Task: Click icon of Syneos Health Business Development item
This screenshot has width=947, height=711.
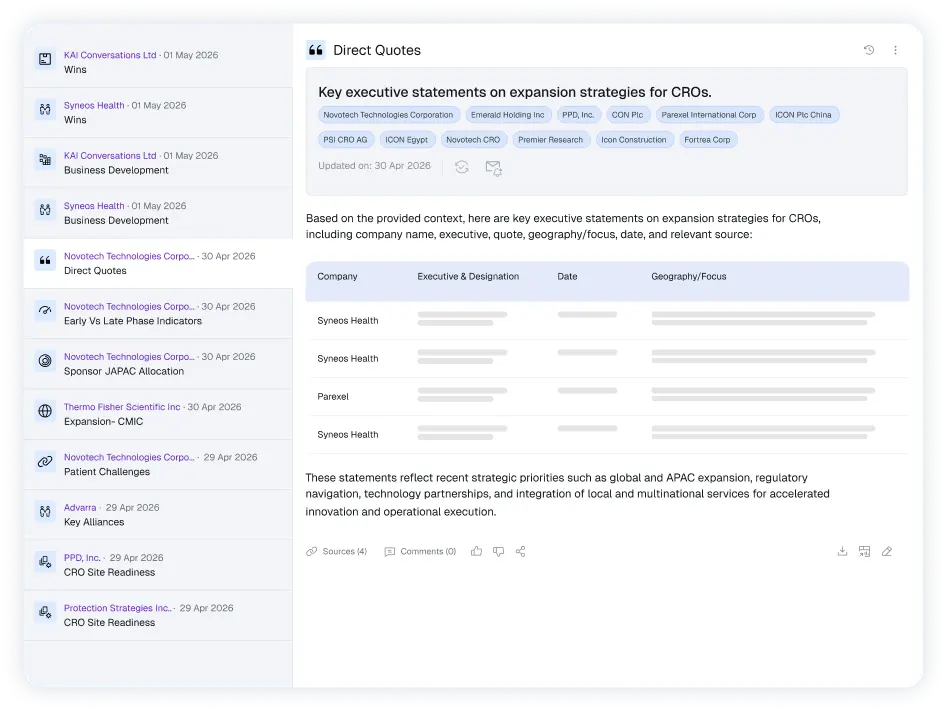Action: 45,210
